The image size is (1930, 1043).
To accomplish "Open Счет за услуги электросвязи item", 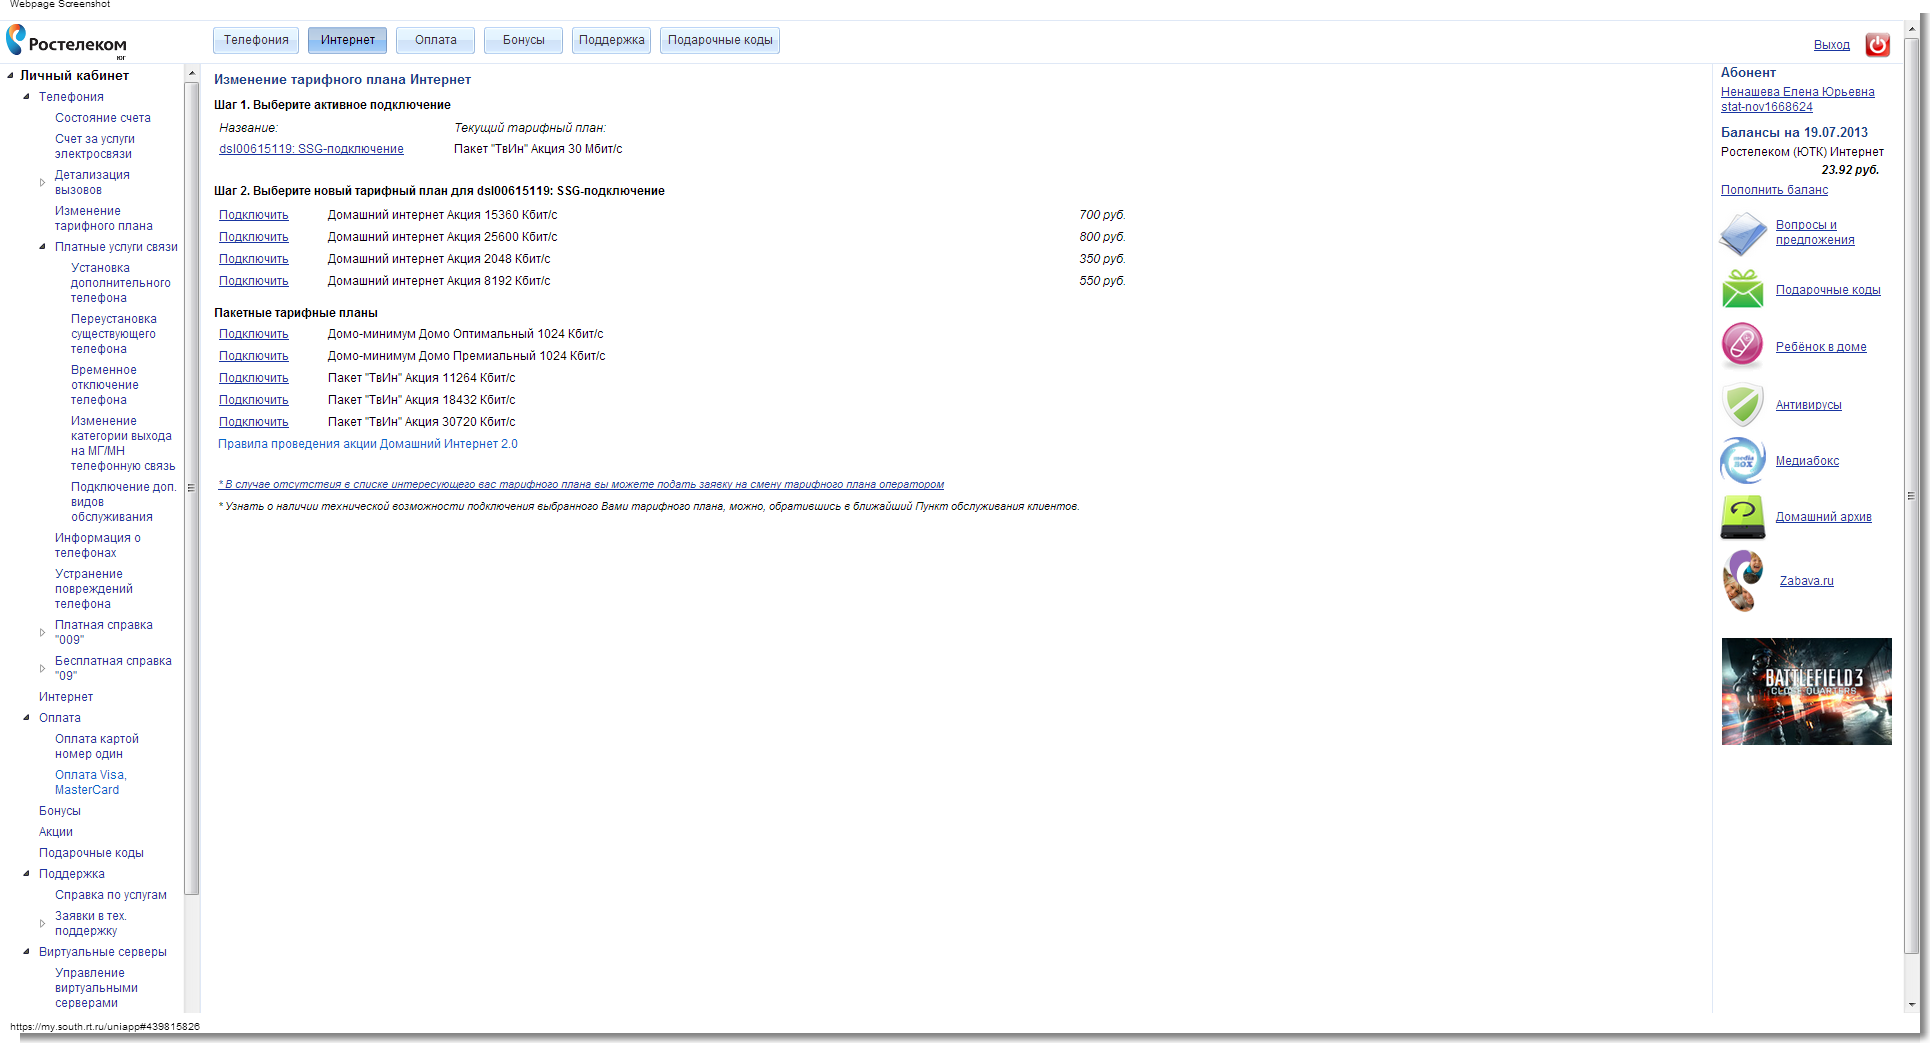I will tap(94, 146).
